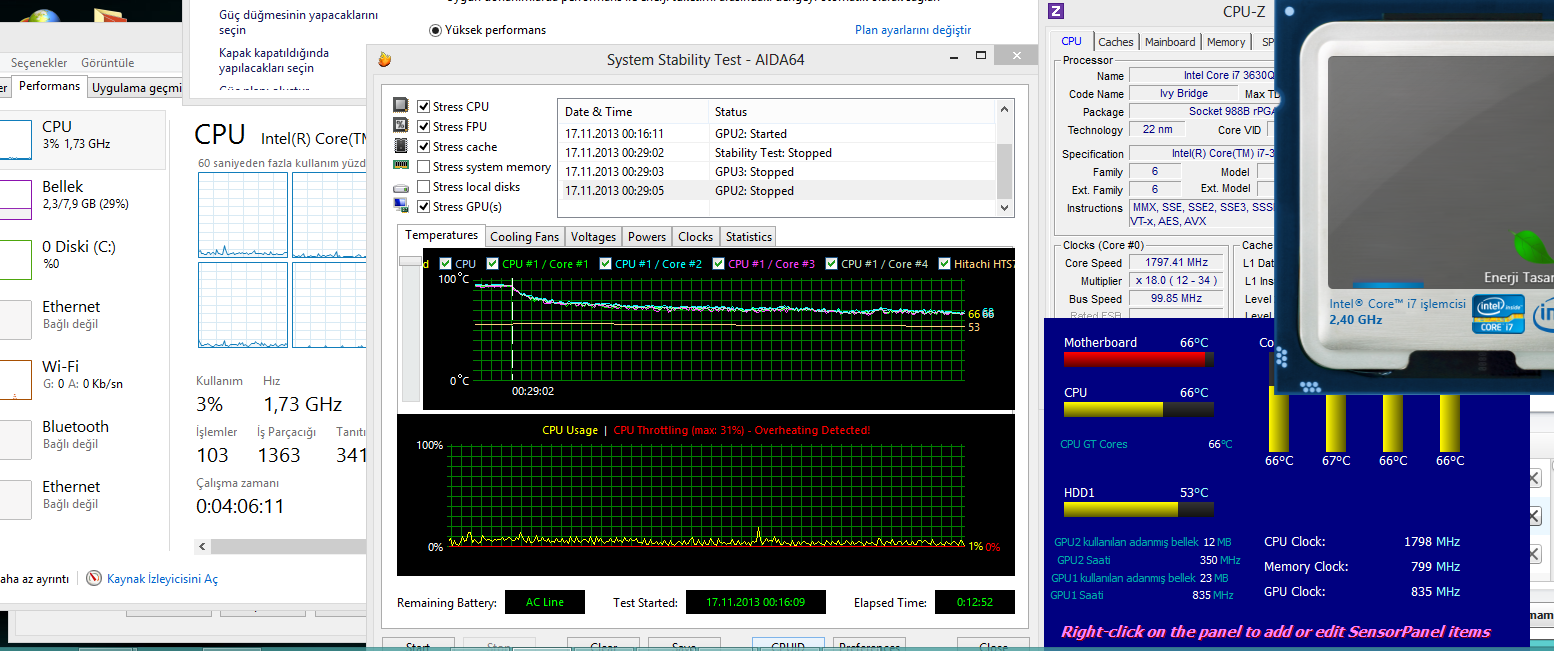This screenshot has height=651, width=1554.
Task: Toggle the CPU #1 / Core #4 graph checkbox
Action: pos(831,264)
